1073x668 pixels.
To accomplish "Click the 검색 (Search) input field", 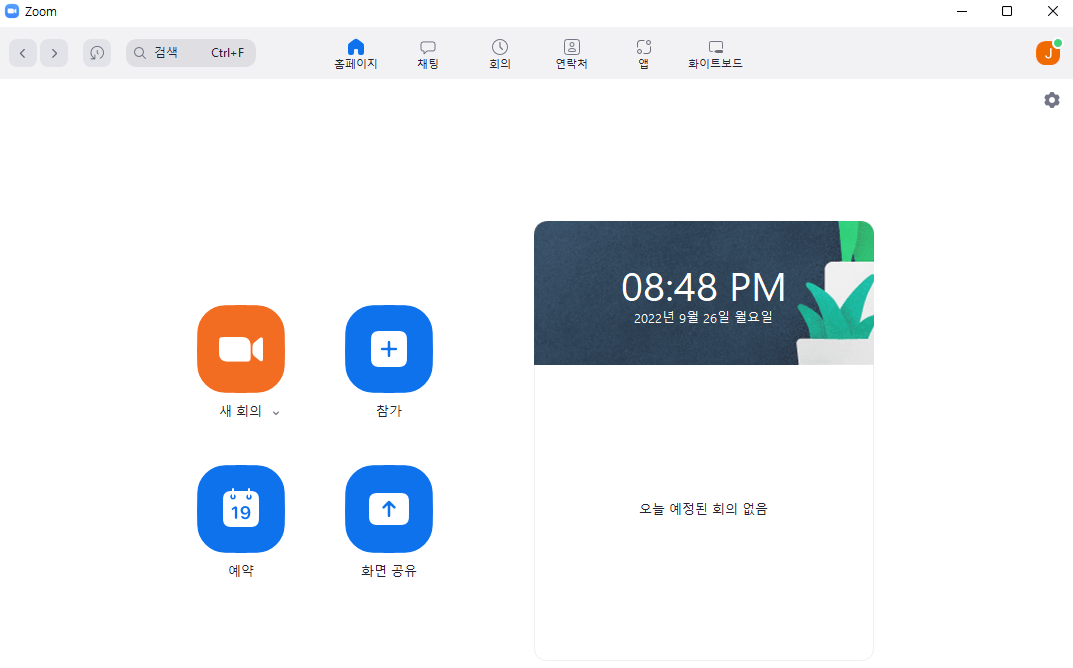I will [190, 53].
